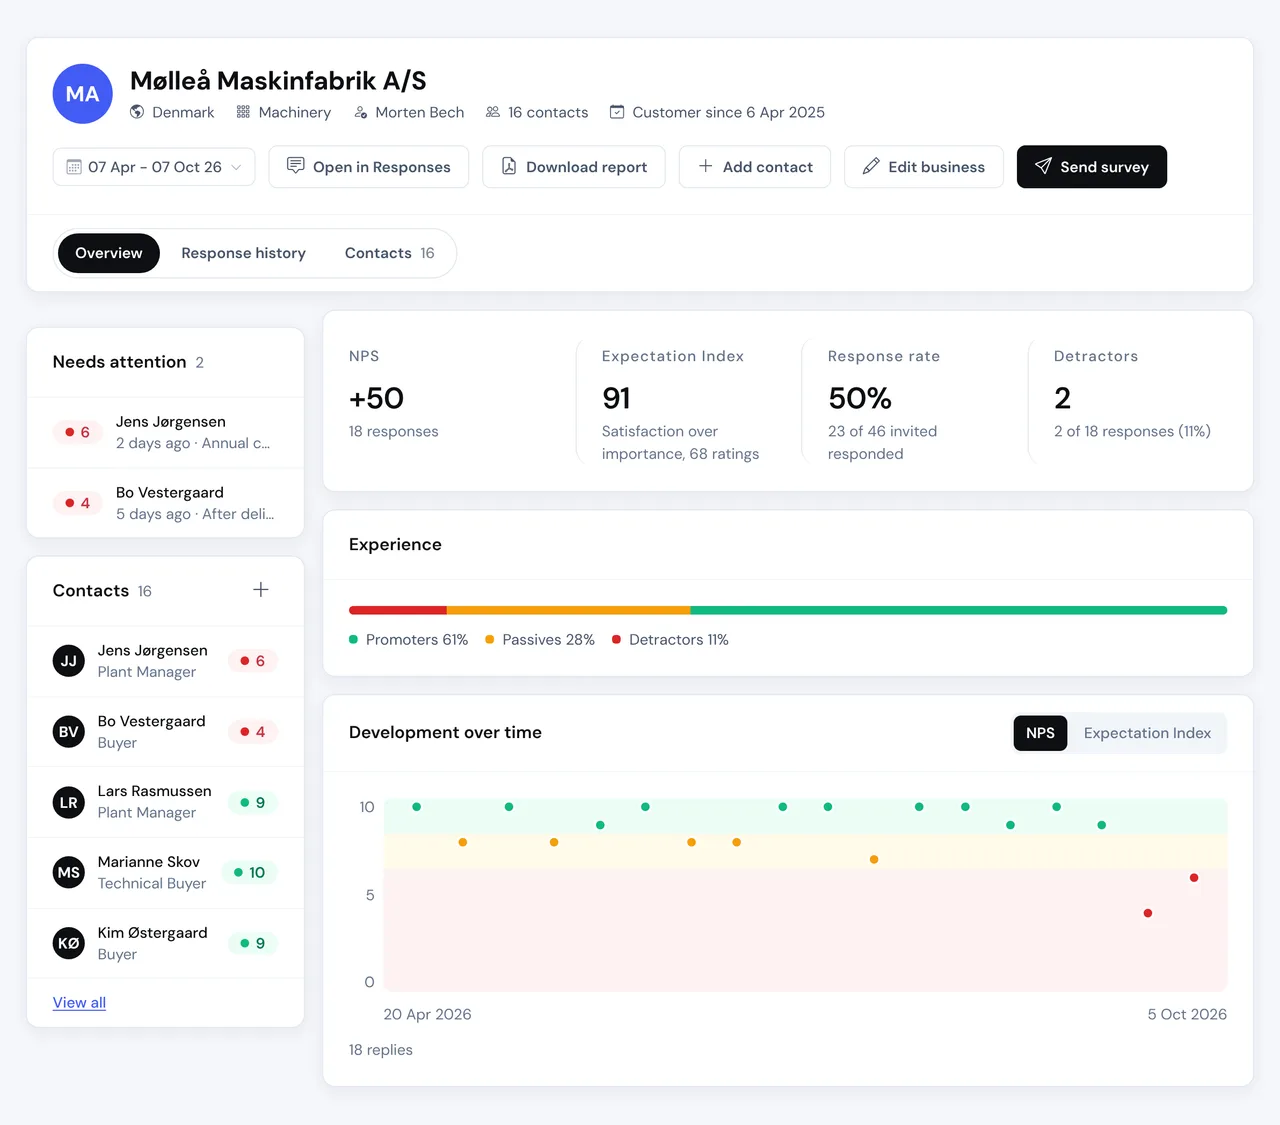This screenshot has height=1125, width=1280.
Task: Open Bo Vestergaard needs-attention item
Action: point(165,503)
